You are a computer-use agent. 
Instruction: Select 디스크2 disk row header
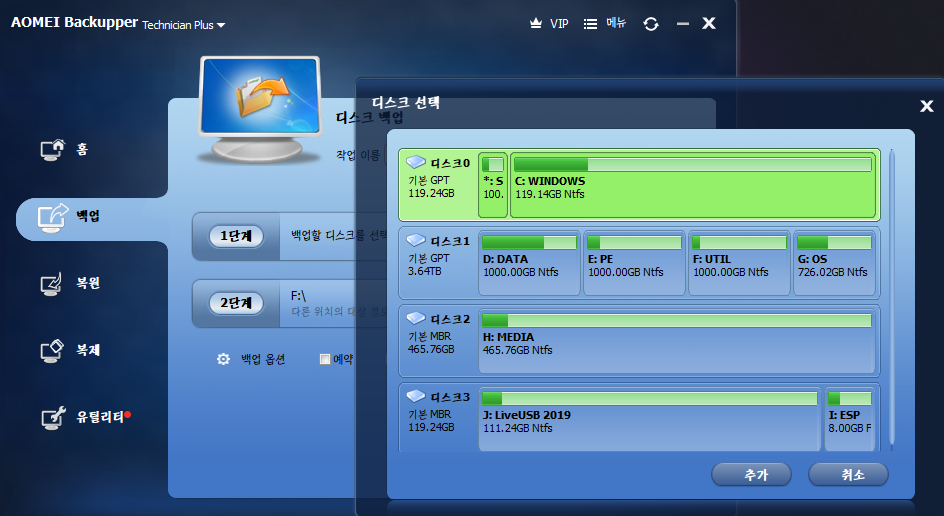tap(439, 341)
